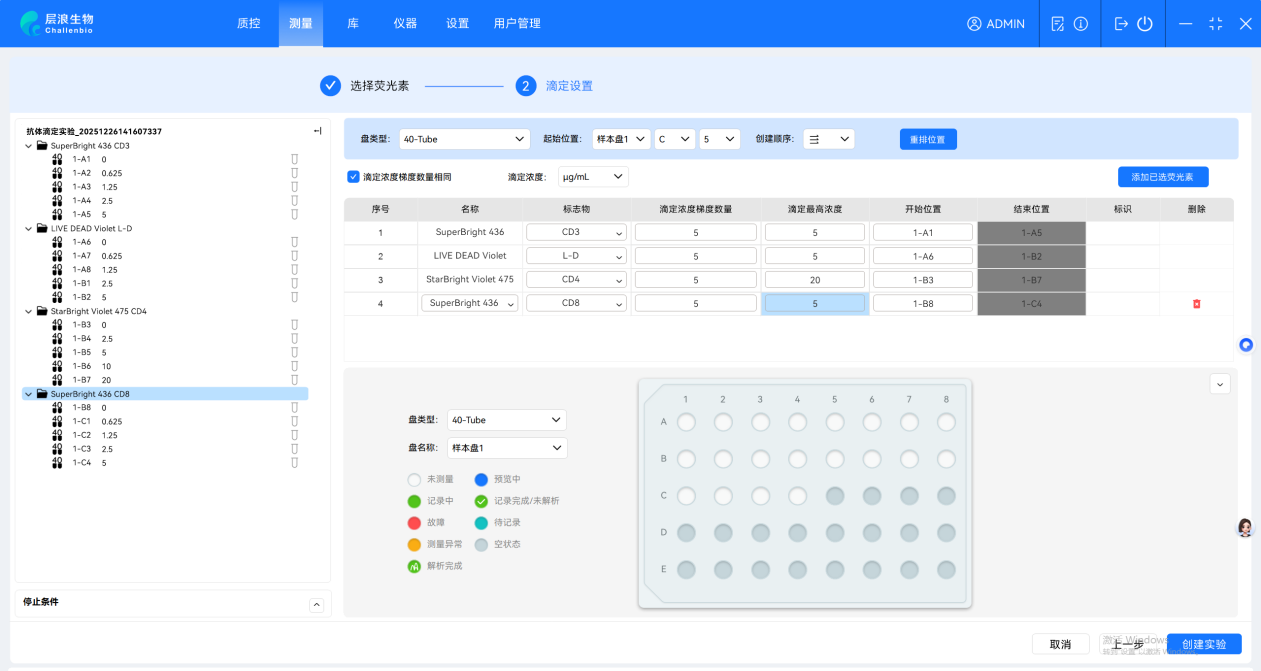
Task: Click the power icon in the header
Action: coord(1145,24)
